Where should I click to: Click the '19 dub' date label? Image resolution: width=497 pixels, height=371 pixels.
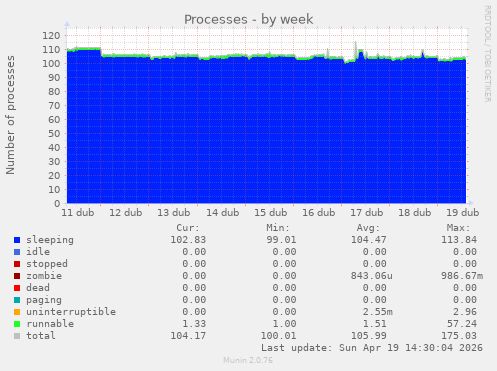click(463, 213)
